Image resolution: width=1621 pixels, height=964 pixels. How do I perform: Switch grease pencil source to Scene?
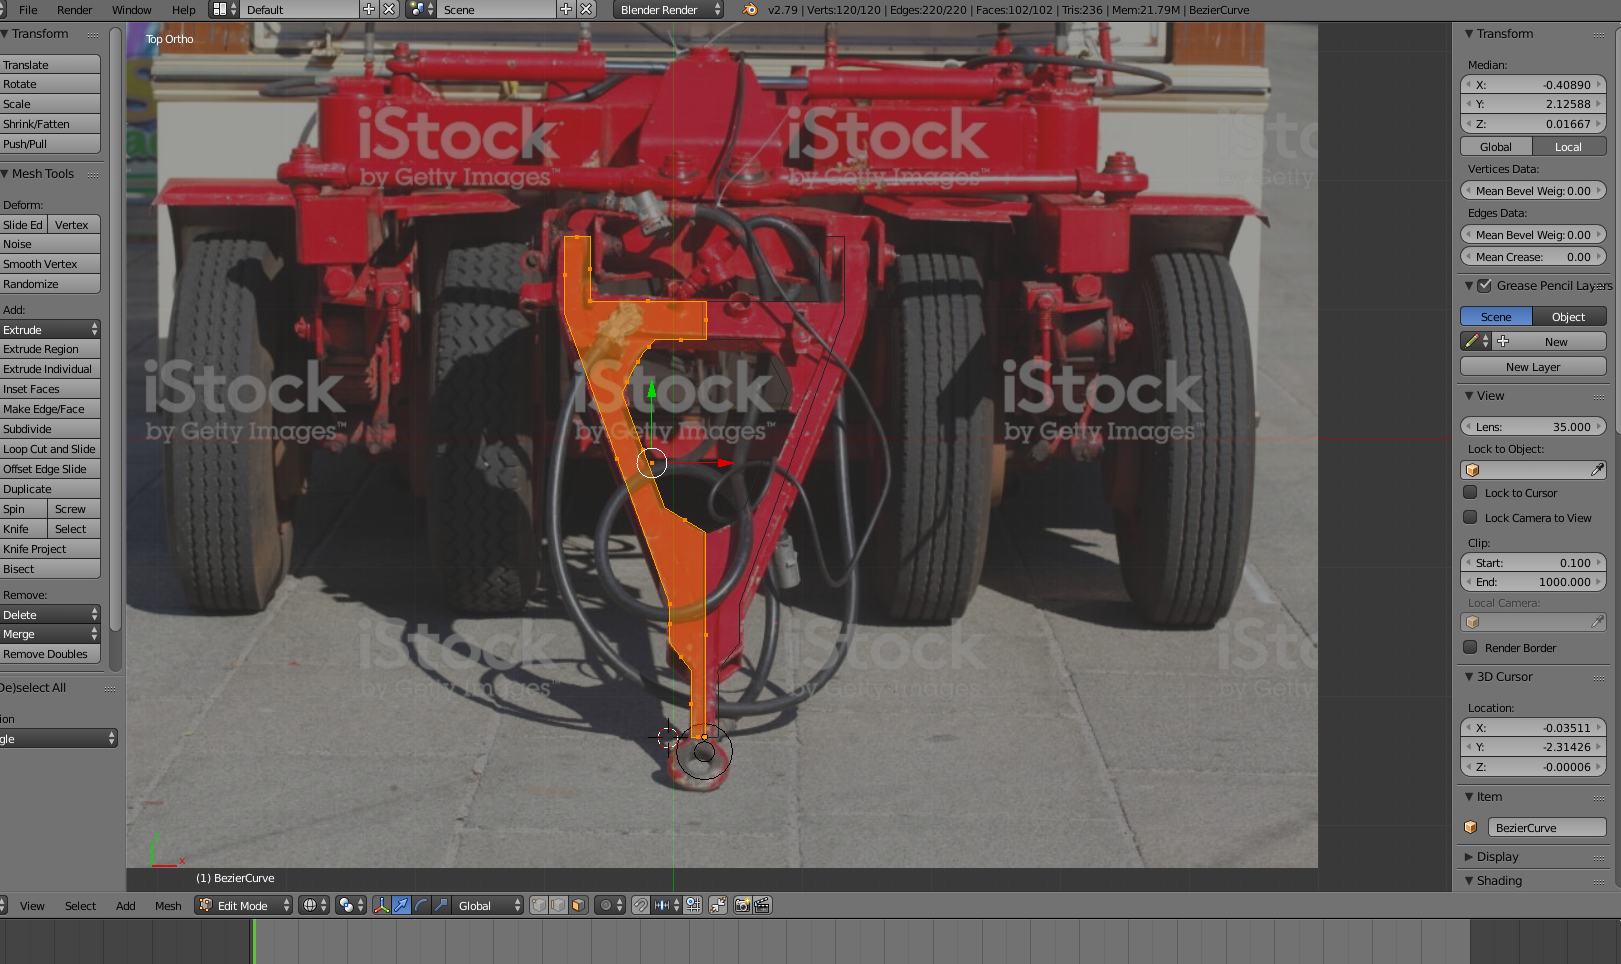1496,316
